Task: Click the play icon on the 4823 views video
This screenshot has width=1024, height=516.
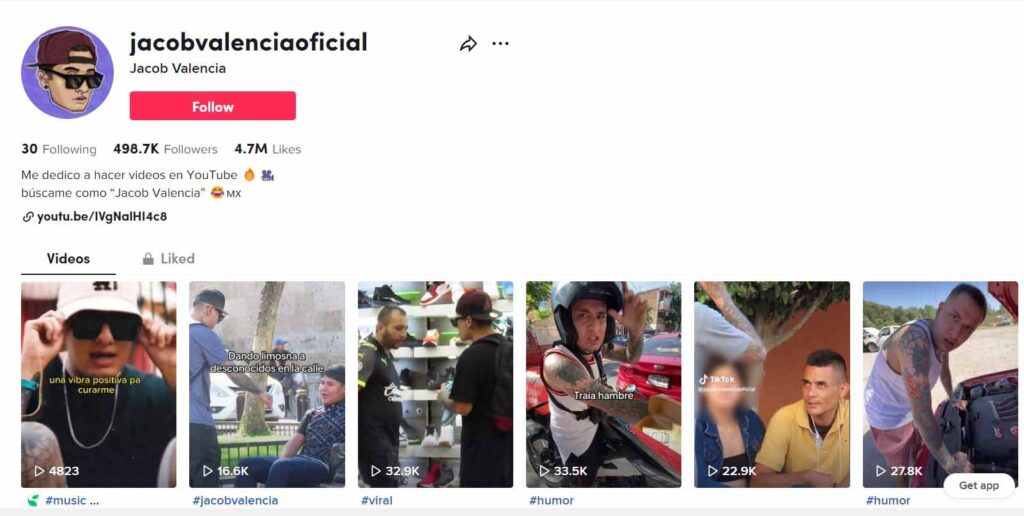Action: click(39, 470)
